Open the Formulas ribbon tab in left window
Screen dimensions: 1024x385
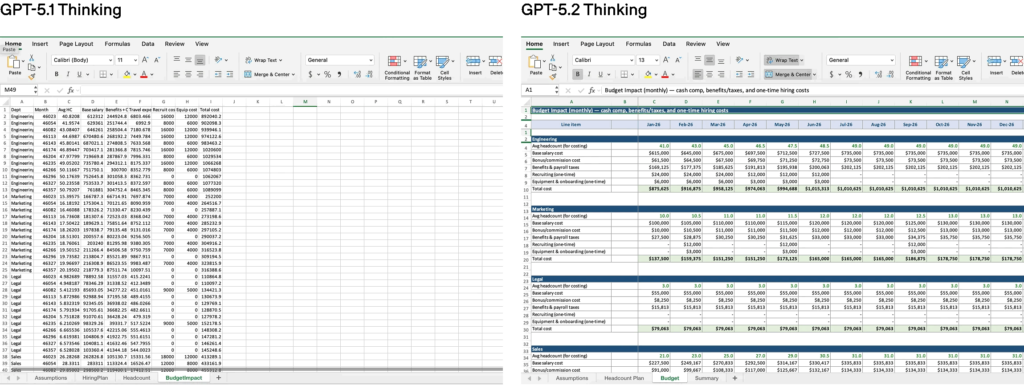(x=118, y=44)
